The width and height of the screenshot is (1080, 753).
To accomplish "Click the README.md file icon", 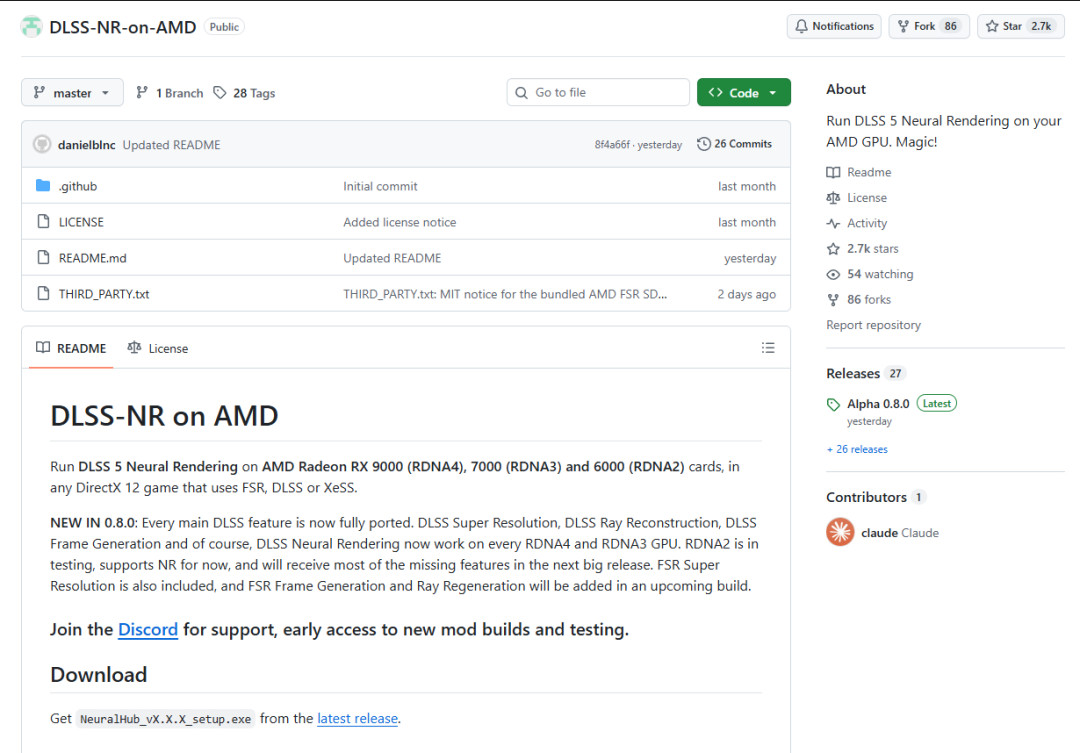I will [x=43, y=257].
